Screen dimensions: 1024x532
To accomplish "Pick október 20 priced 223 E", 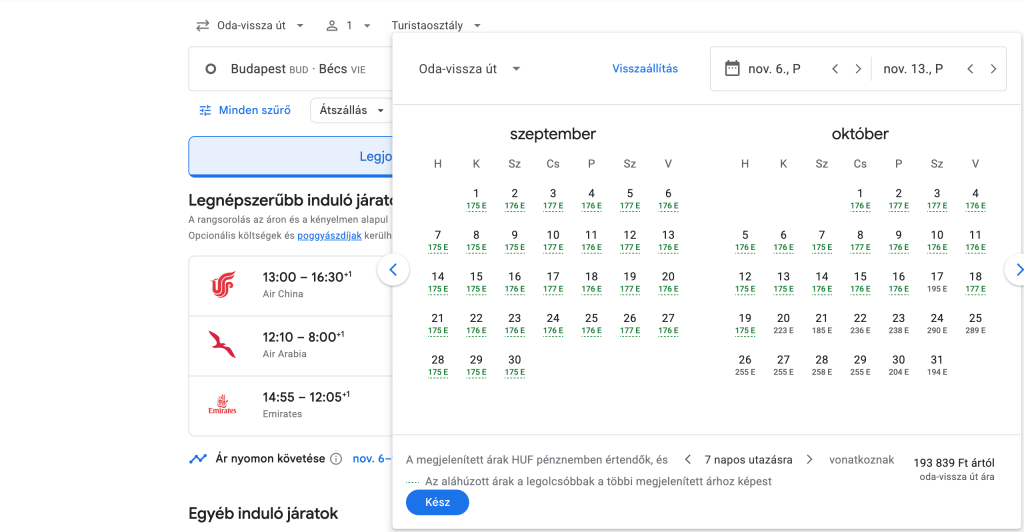I will point(783,324).
